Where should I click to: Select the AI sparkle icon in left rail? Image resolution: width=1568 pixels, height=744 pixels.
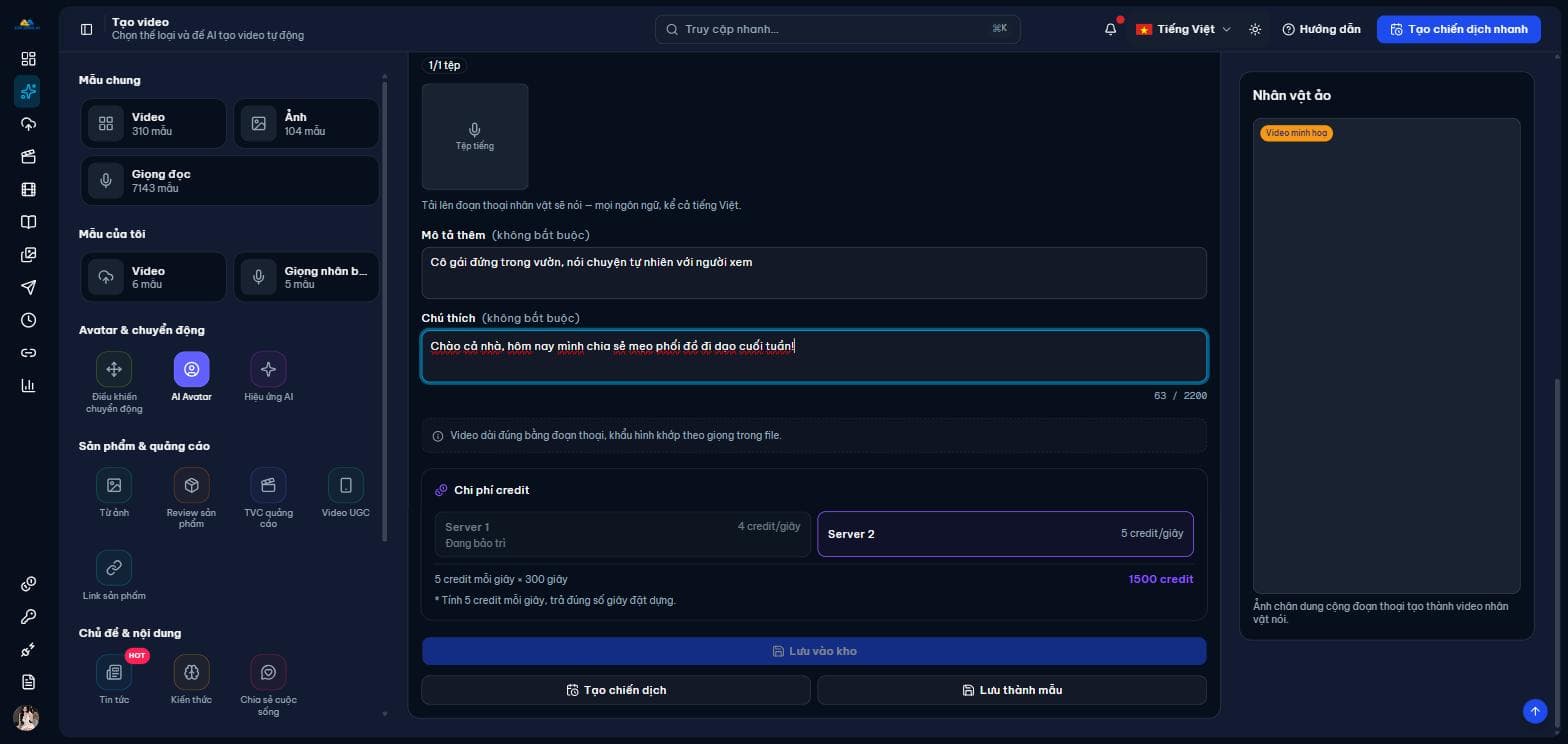pyautogui.click(x=28, y=91)
